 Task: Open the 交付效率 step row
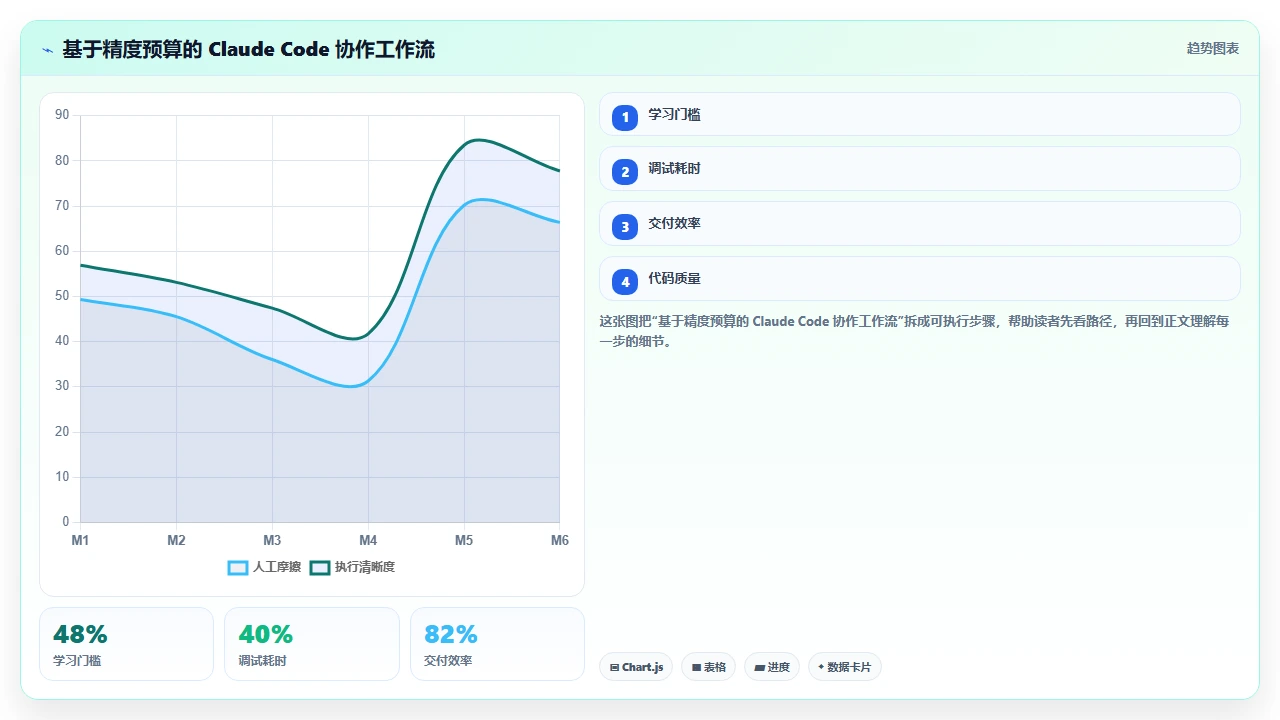920,224
